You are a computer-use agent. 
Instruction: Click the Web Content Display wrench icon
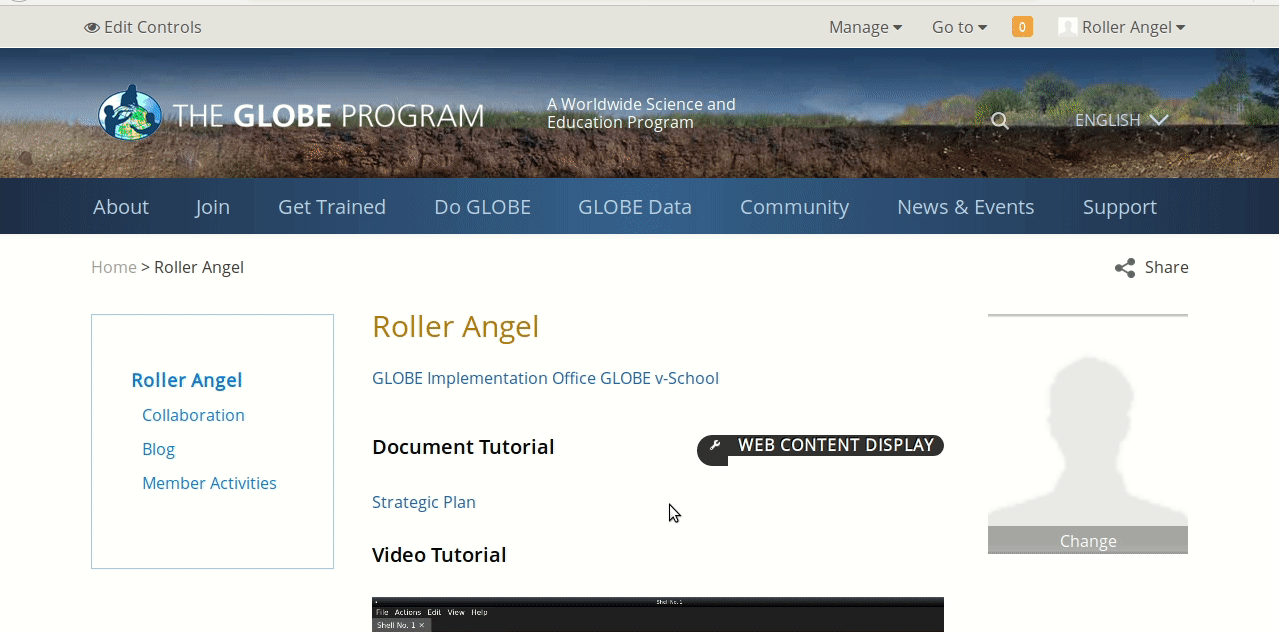click(x=714, y=446)
